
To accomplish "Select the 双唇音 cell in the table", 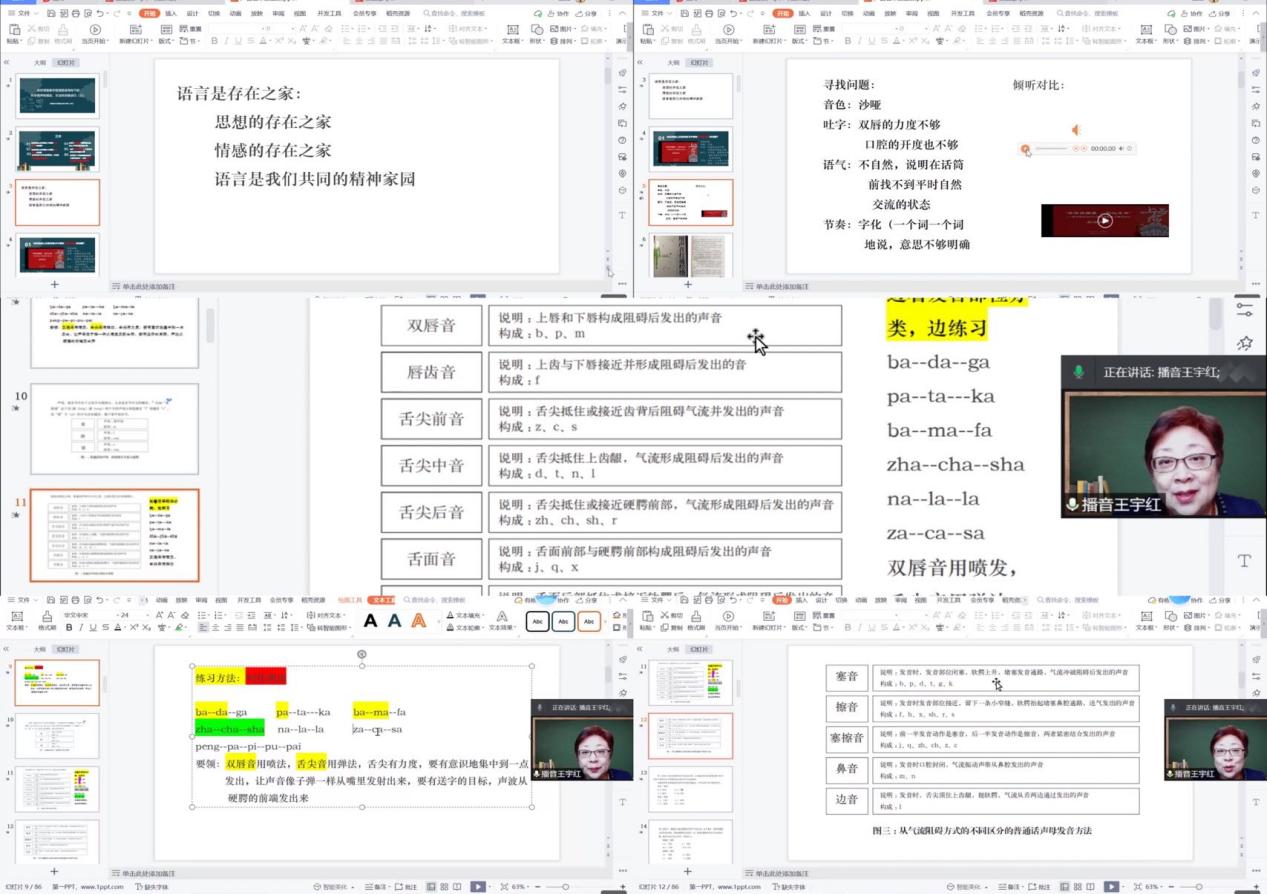I will pos(431,325).
